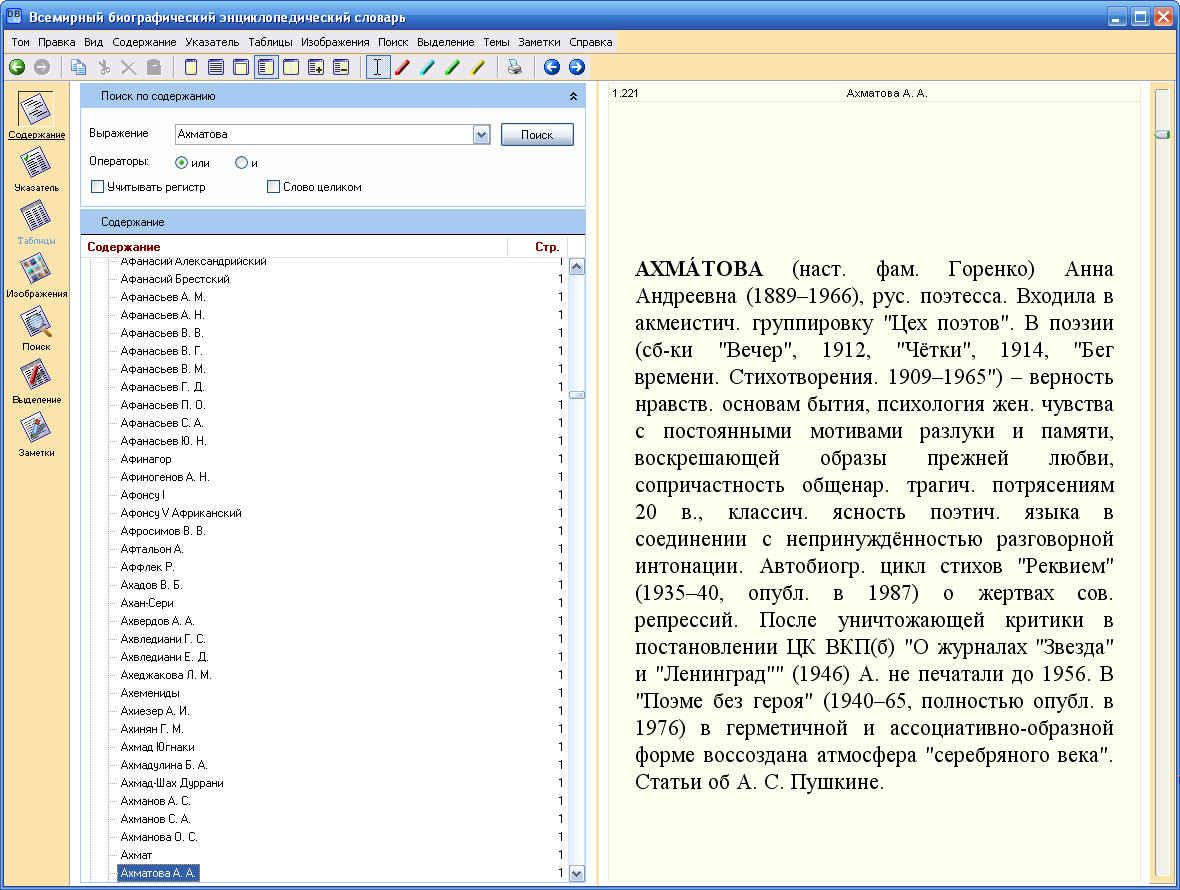Select the yellow highlighter marker

pos(478,67)
